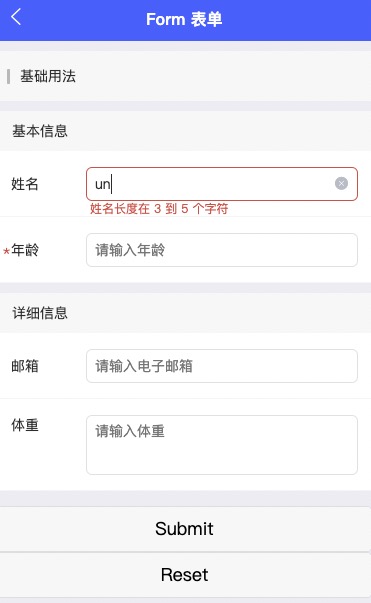Reset the form with the Reset button
This screenshot has width=371, height=603.
click(185, 575)
